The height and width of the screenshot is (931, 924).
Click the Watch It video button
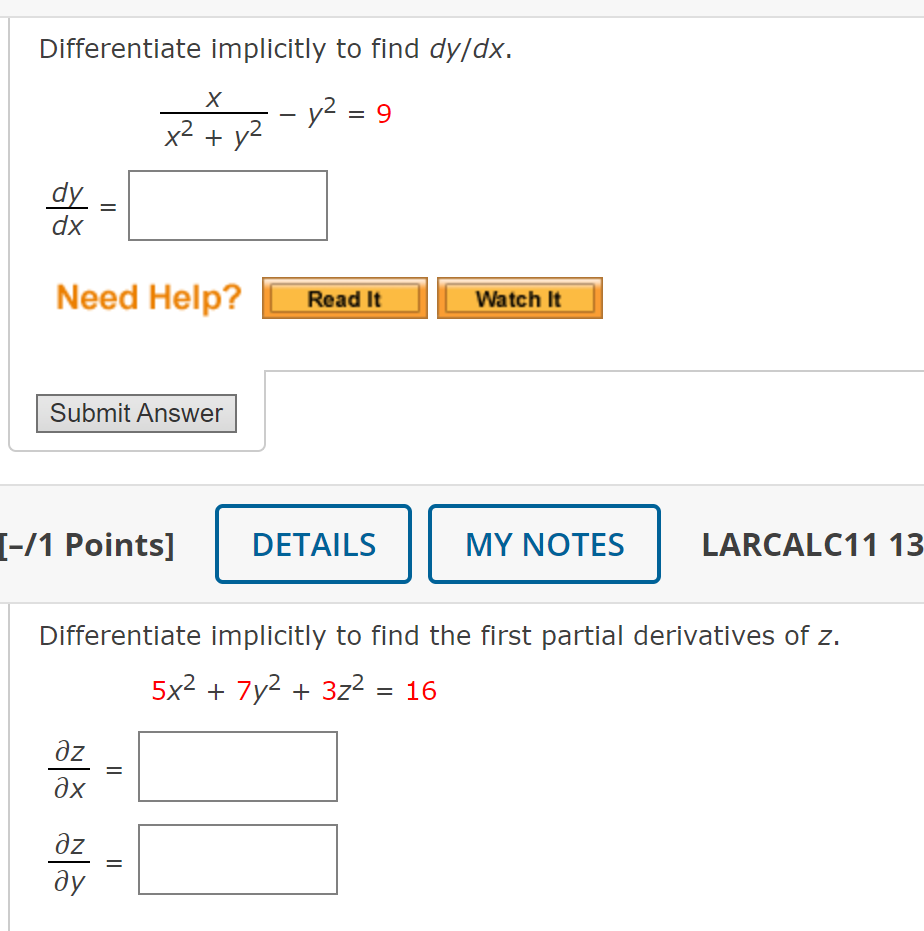pyautogui.click(x=519, y=297)
